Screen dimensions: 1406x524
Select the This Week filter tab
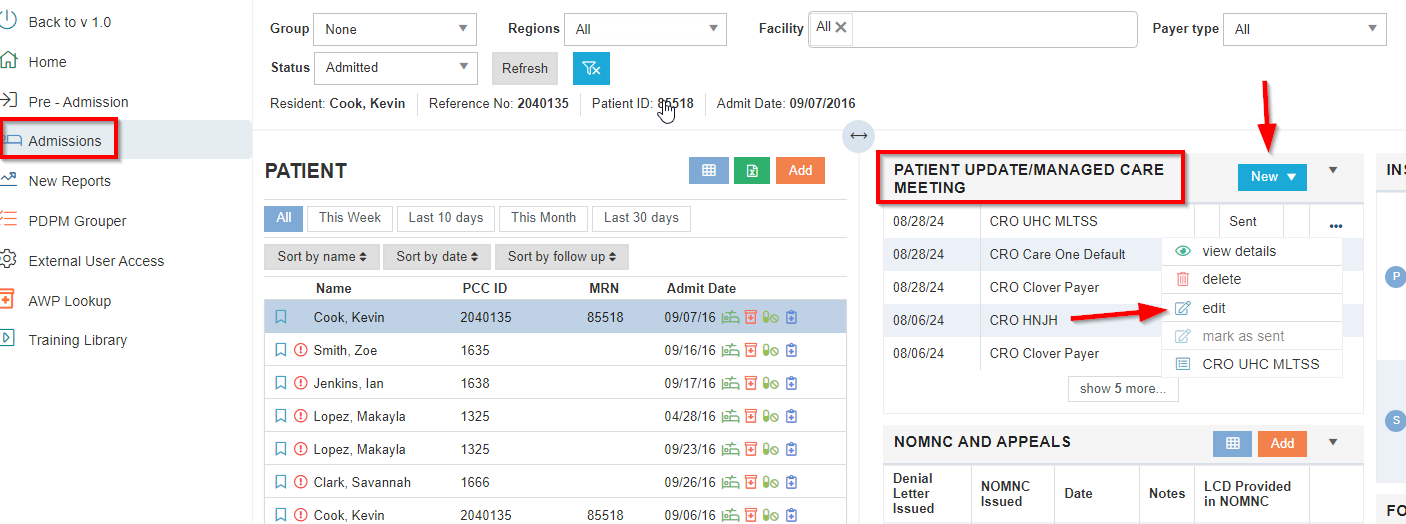[x=350, y=218]
